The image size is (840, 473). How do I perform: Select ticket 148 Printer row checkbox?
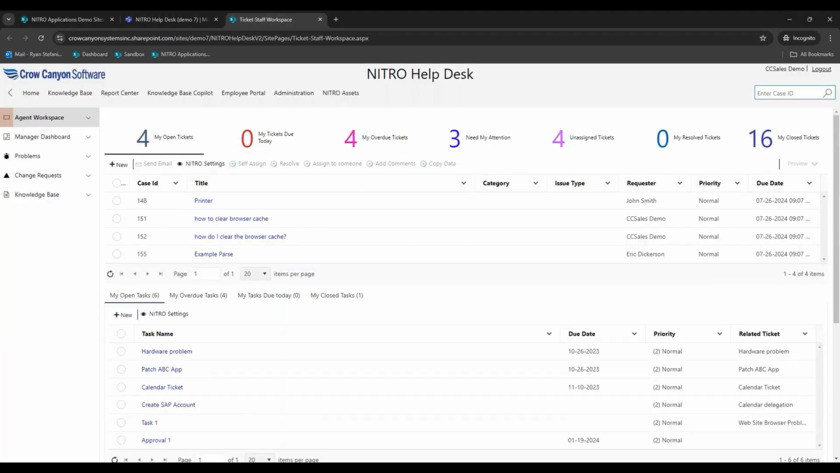[116, 201]
